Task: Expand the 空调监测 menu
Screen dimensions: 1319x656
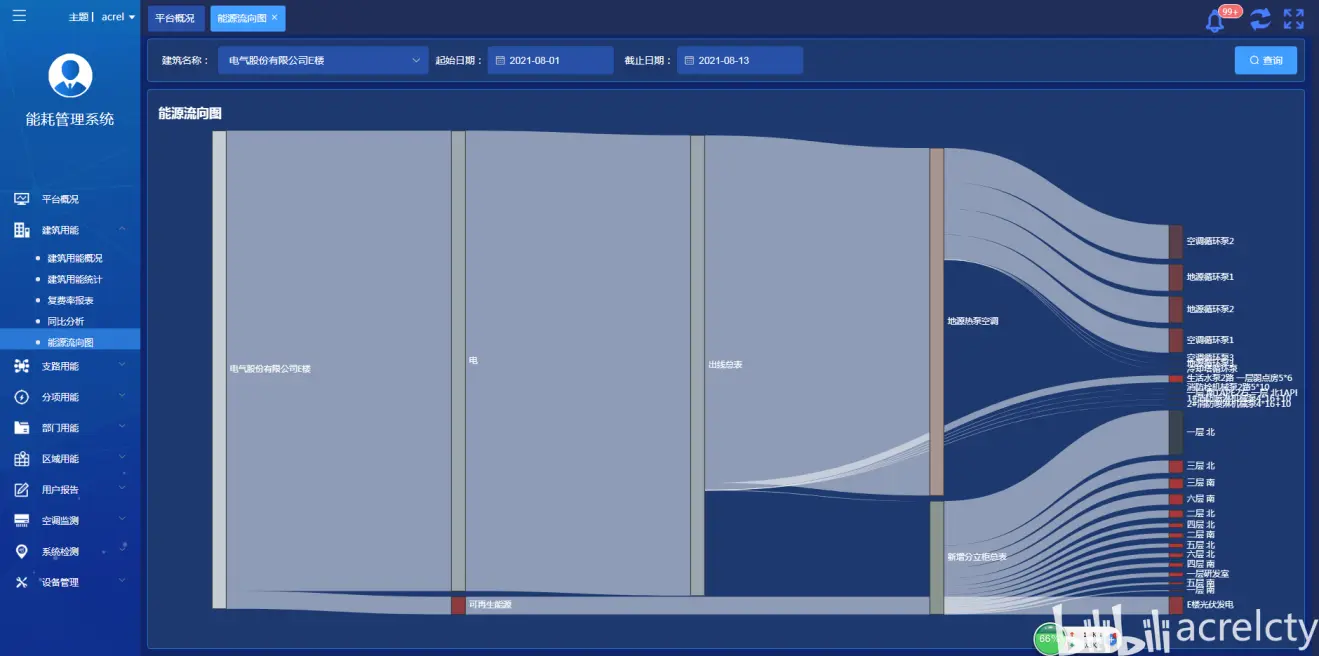Action: click(70, 520)
